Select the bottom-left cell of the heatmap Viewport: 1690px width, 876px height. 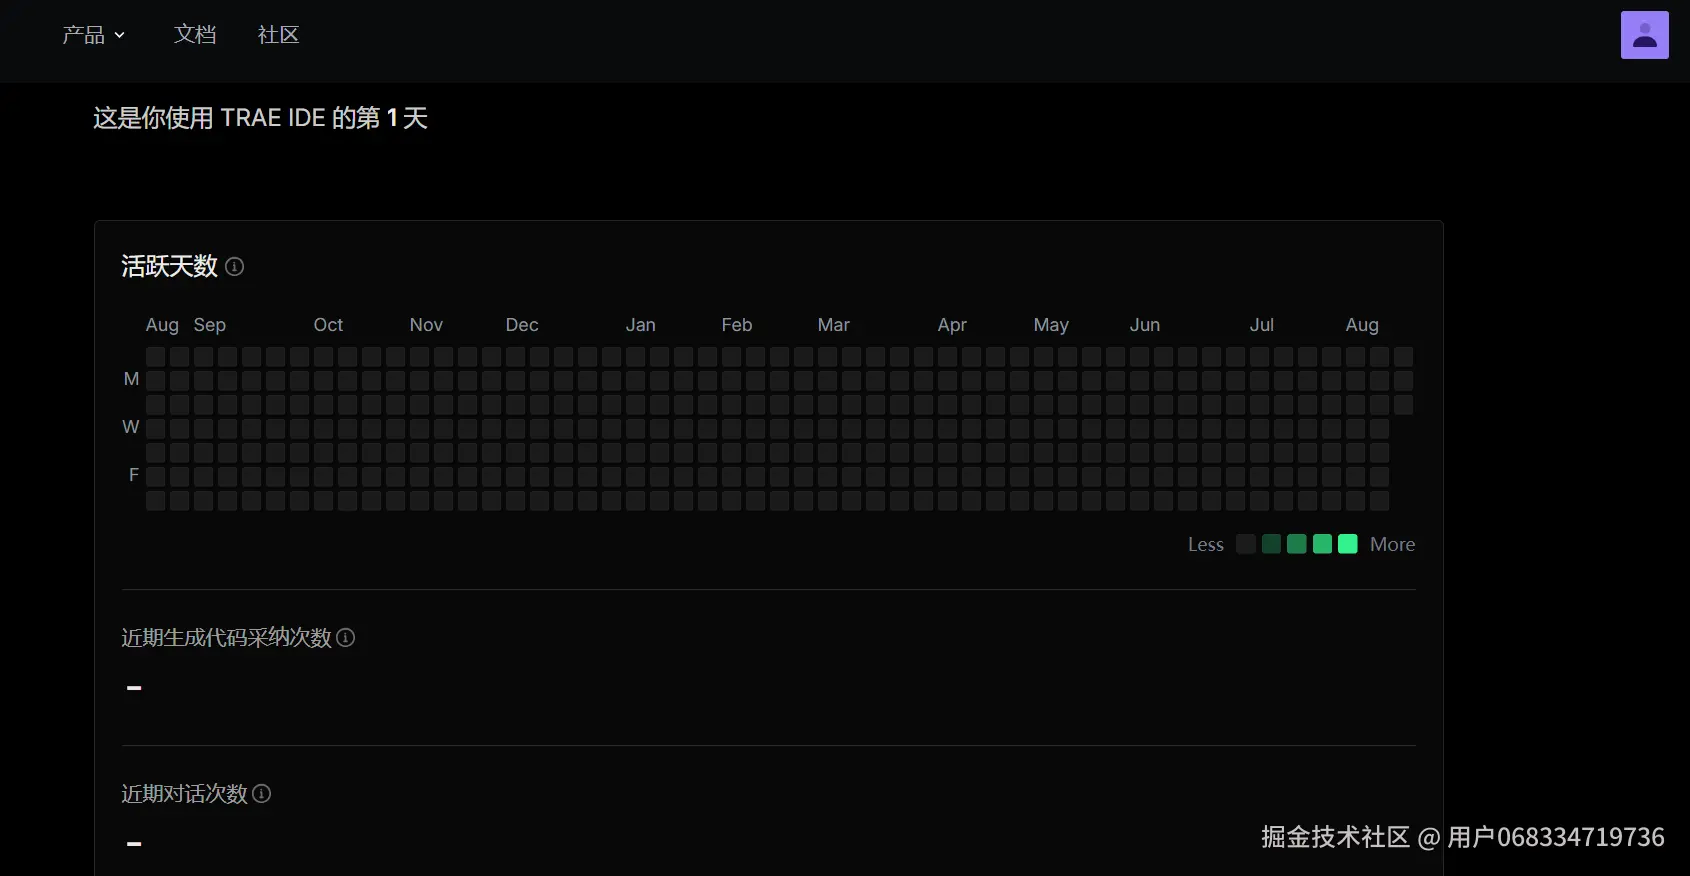155,500
